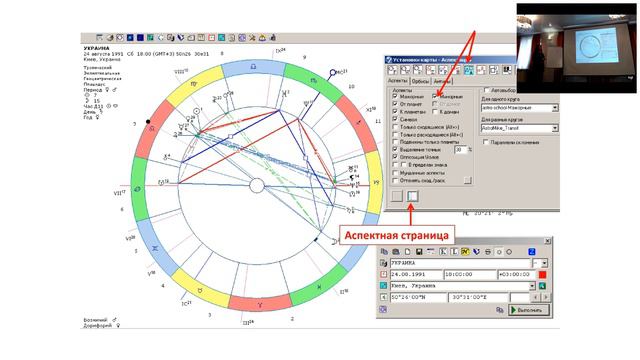This screenshot has height=360, width=640.
Task: Click the black-and-white icon ending the settings dialog toolbar
Action: 507,70
